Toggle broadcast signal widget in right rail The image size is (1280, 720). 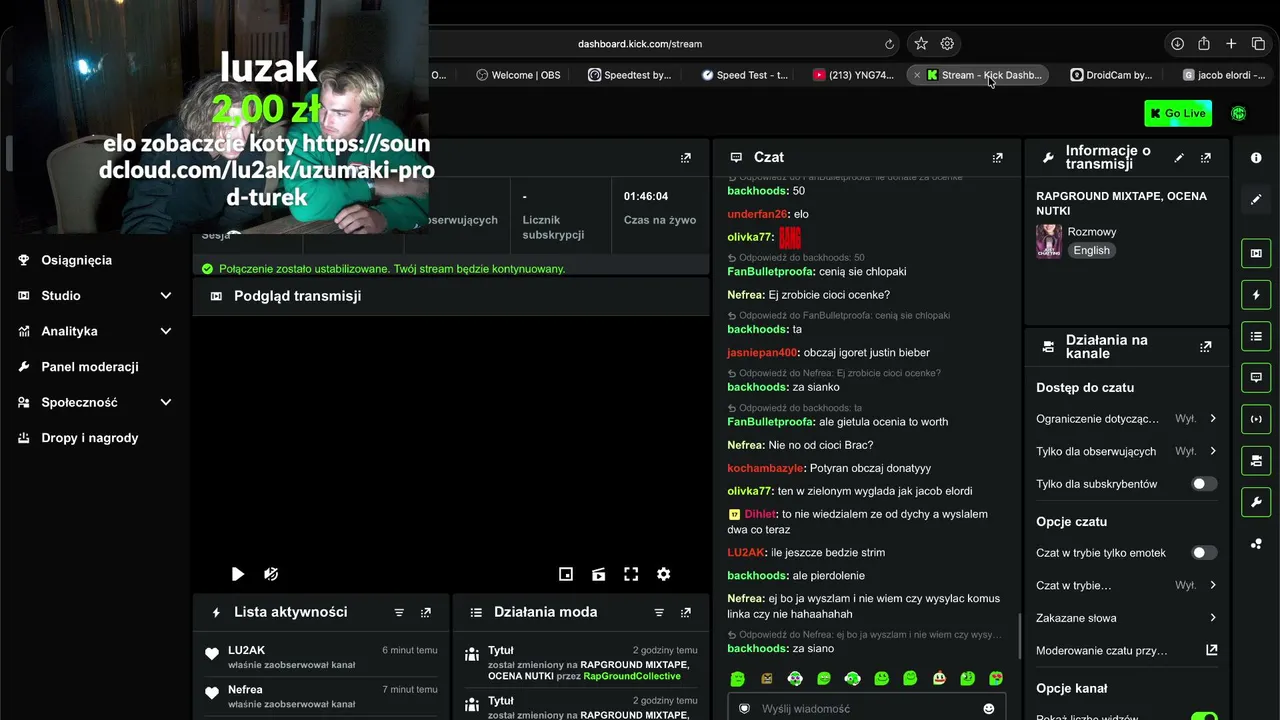point(1256,419)
